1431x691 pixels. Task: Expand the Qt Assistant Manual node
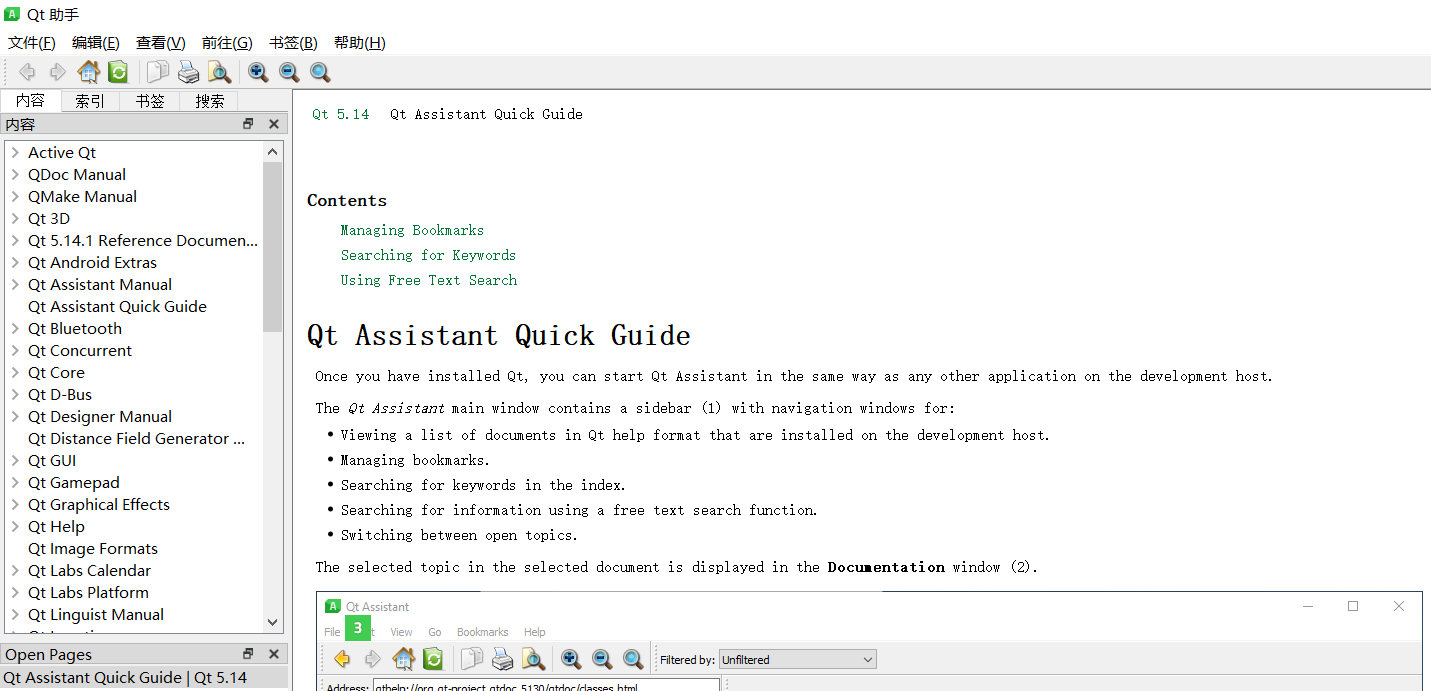pyautogui.click(x=15, y=285)
